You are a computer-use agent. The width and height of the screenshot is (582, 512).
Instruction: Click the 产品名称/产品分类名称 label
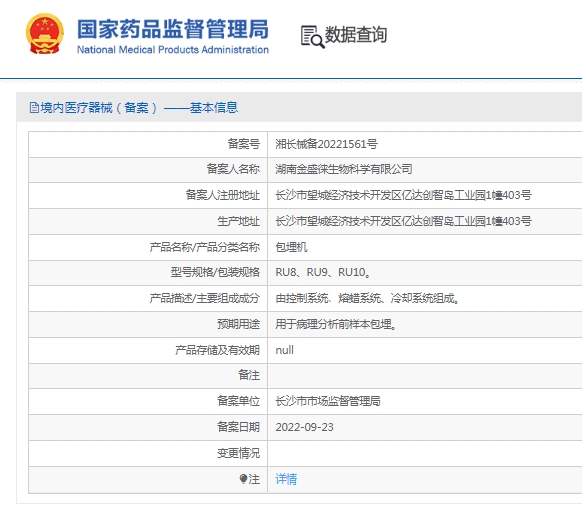(205, 247)
